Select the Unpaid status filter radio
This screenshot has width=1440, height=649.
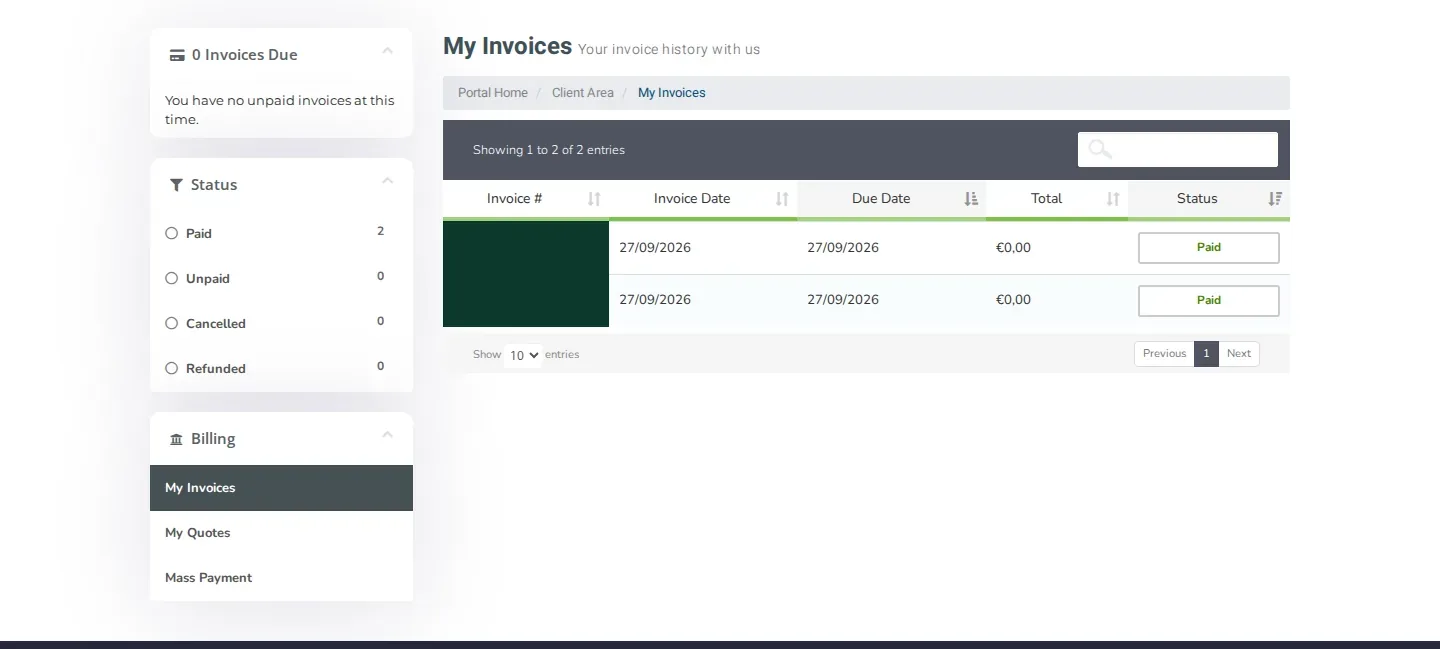(x=171, y=278)
